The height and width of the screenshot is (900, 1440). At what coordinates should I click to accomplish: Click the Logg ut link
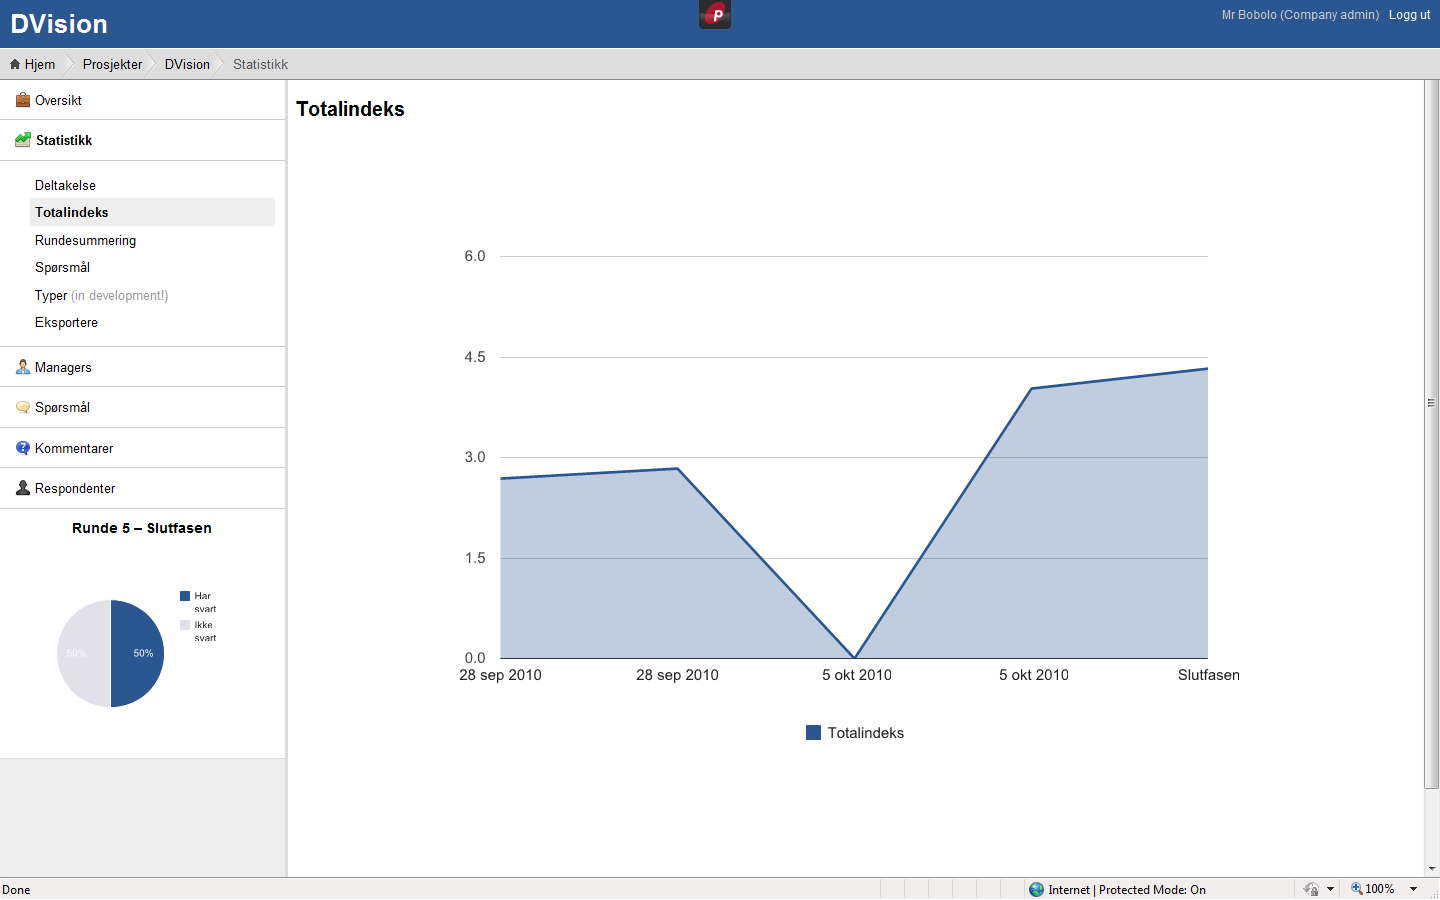1409,15
